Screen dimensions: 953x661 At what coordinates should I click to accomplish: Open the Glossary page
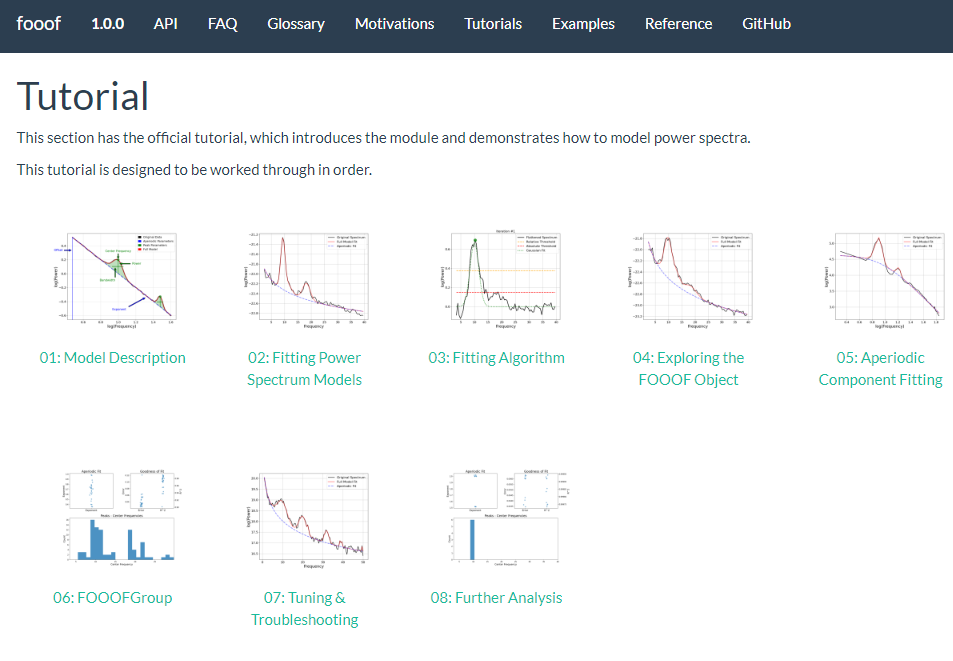click(x=296, y=24)
